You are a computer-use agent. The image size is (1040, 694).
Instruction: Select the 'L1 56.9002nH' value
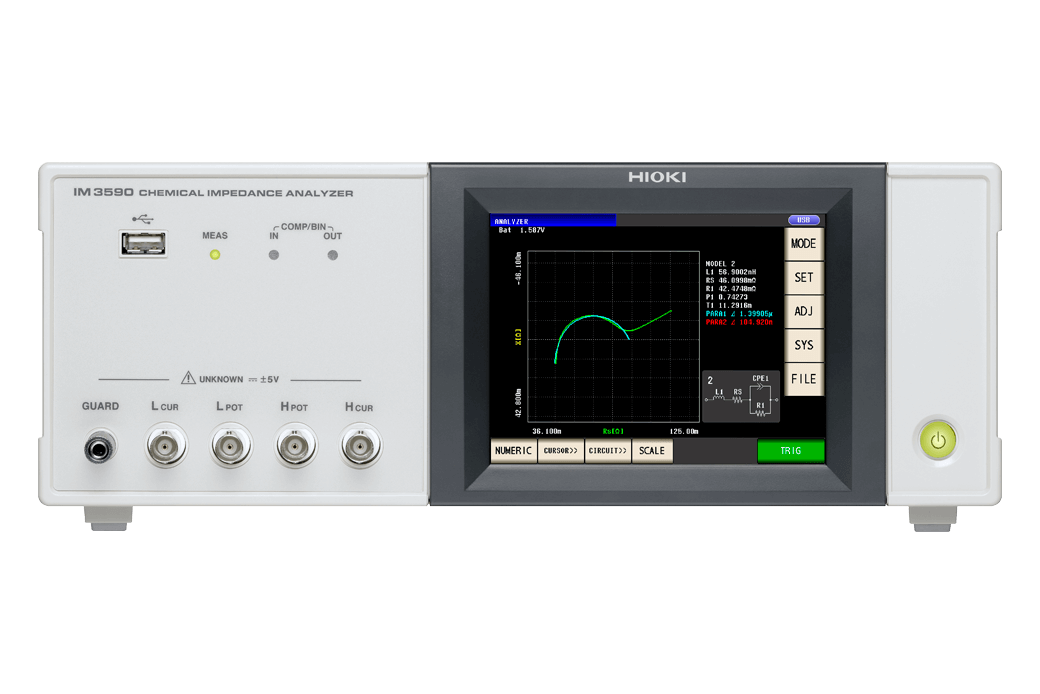click(x=731, y=273)
